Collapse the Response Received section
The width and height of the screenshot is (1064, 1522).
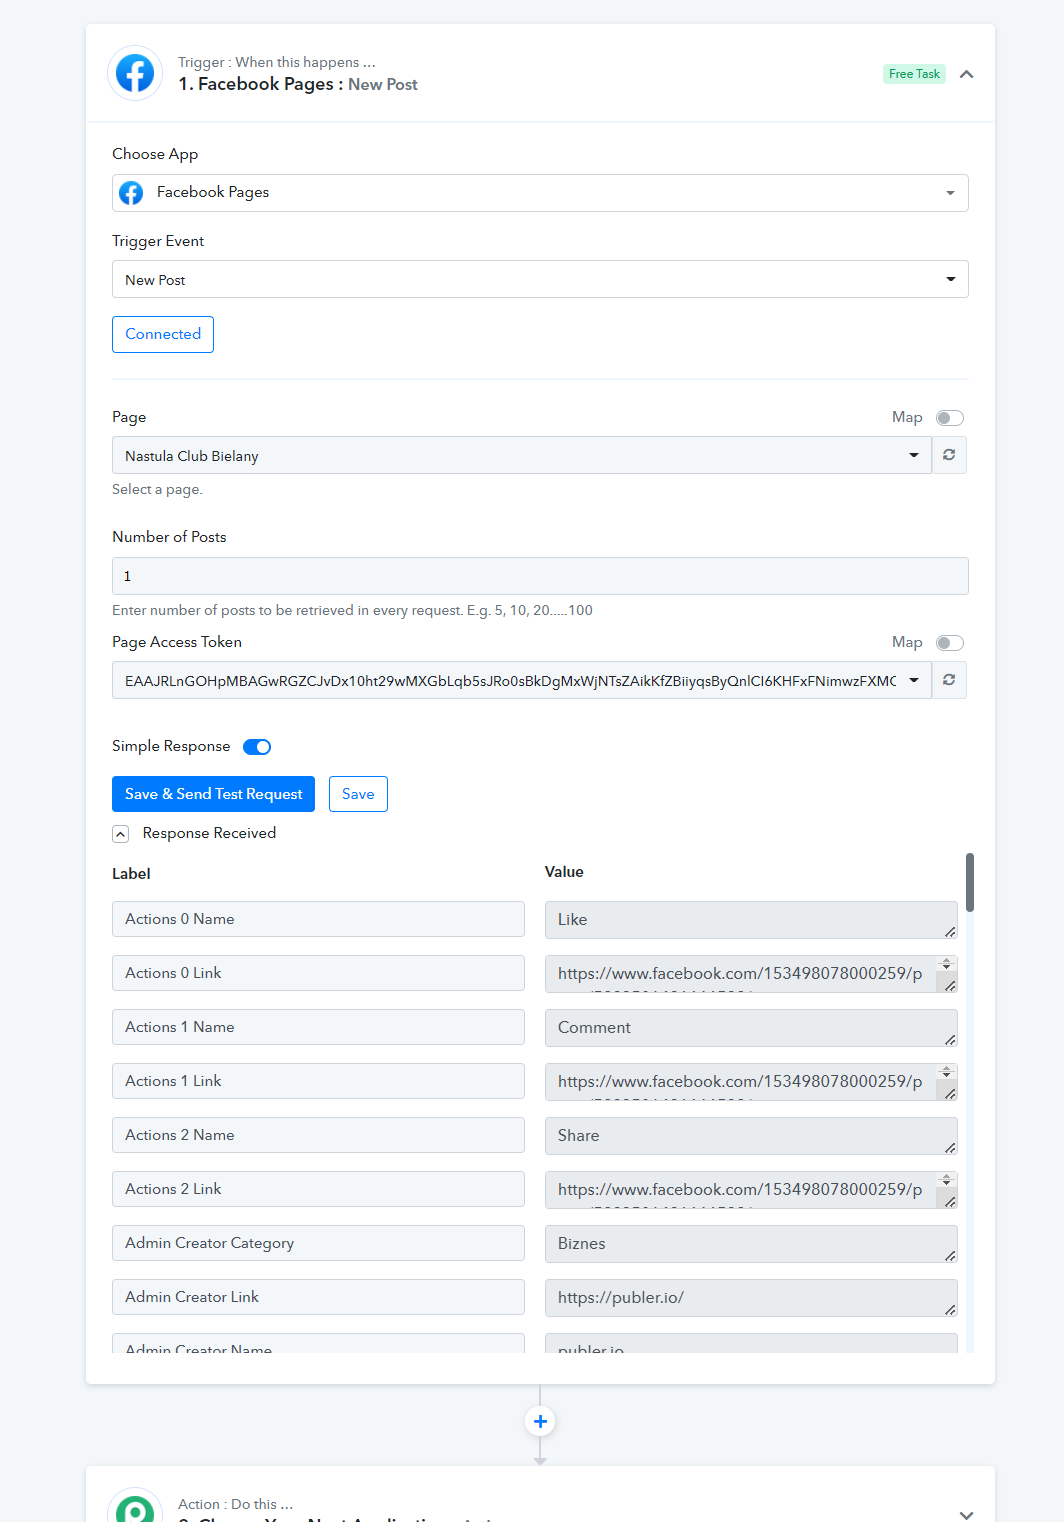coord(121,834)
